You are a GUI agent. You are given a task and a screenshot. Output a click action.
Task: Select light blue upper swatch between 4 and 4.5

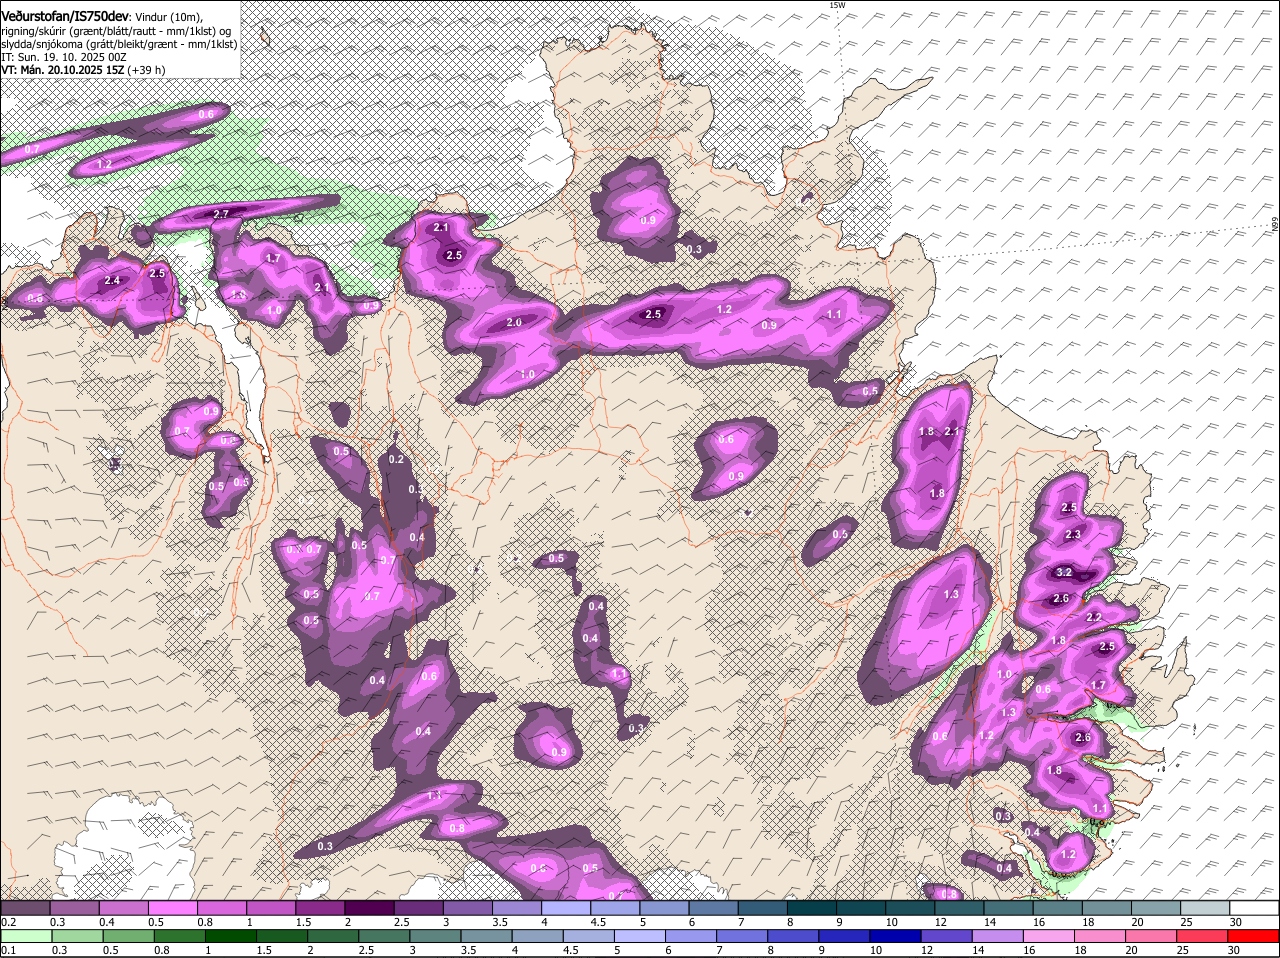(x=566, y=908)
